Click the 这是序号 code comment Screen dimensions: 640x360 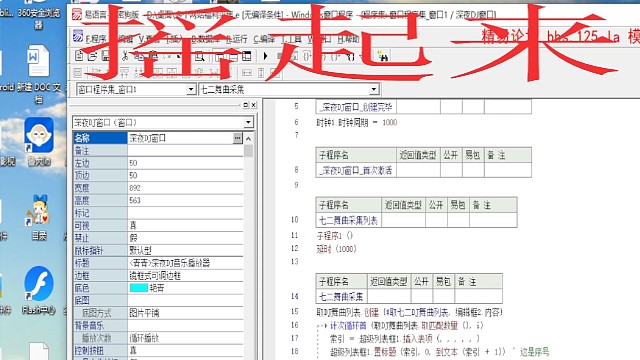(534, 351)
